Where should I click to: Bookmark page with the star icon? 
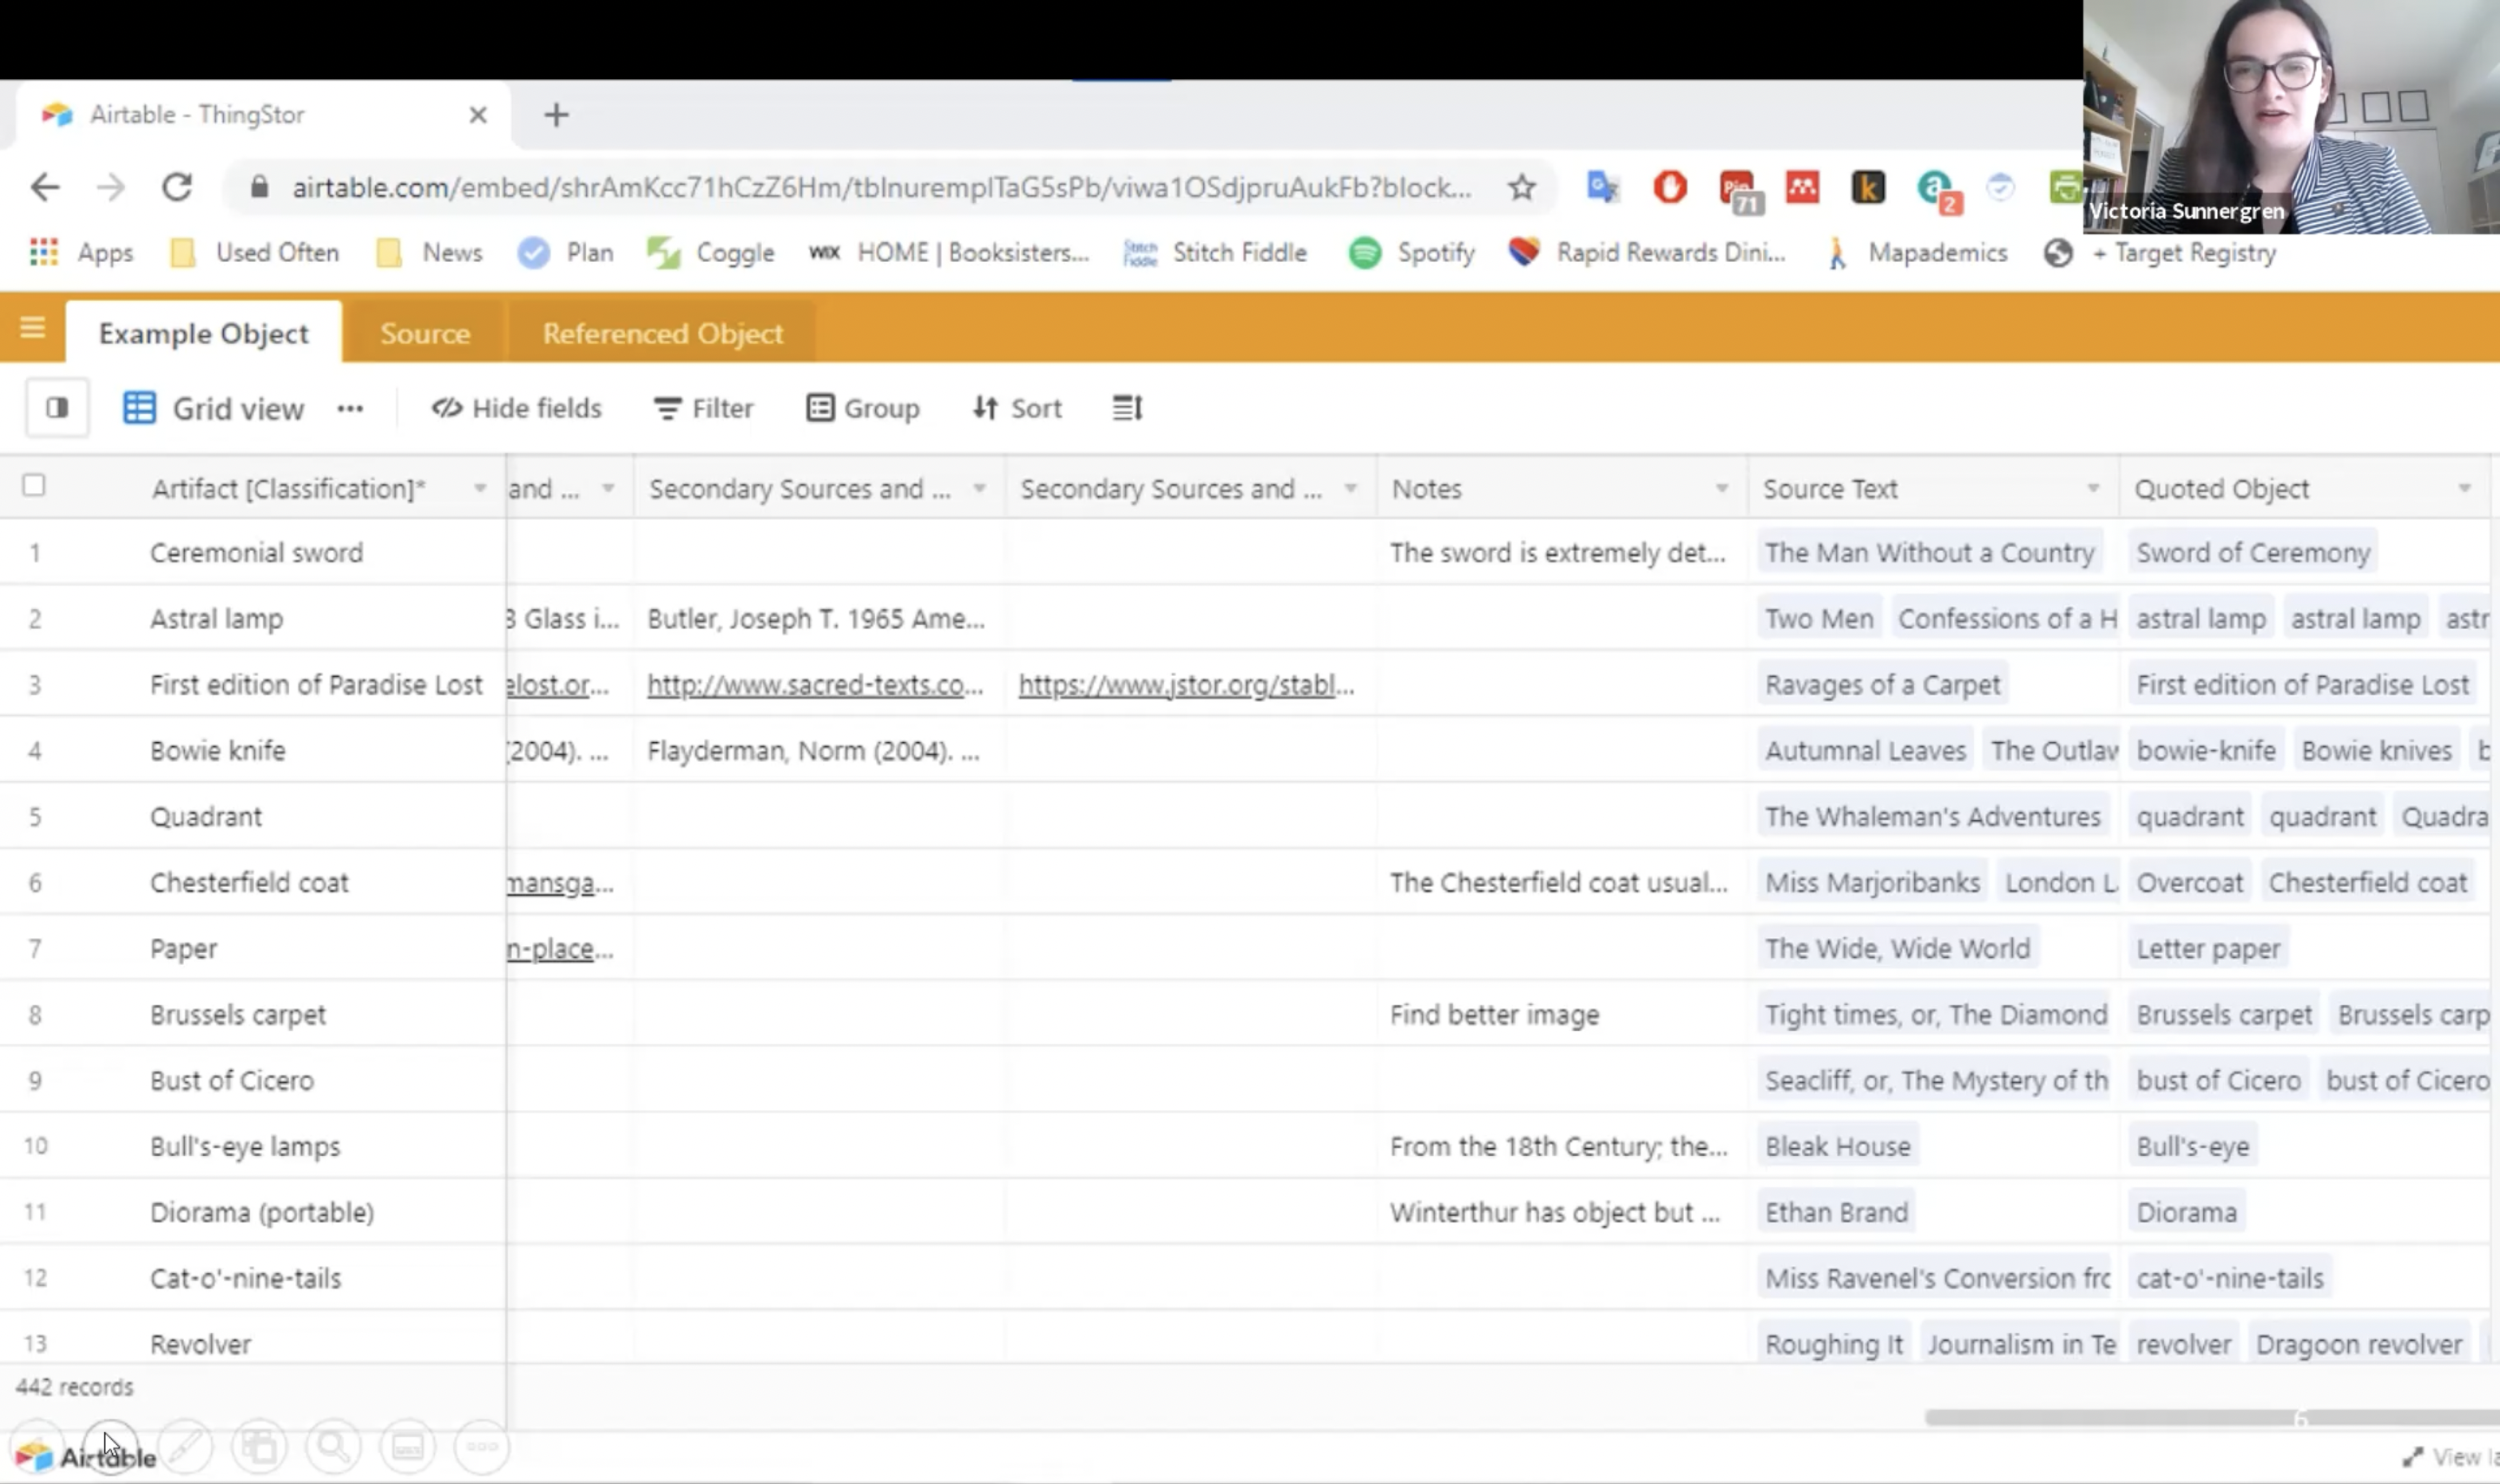coord(1521,188)
